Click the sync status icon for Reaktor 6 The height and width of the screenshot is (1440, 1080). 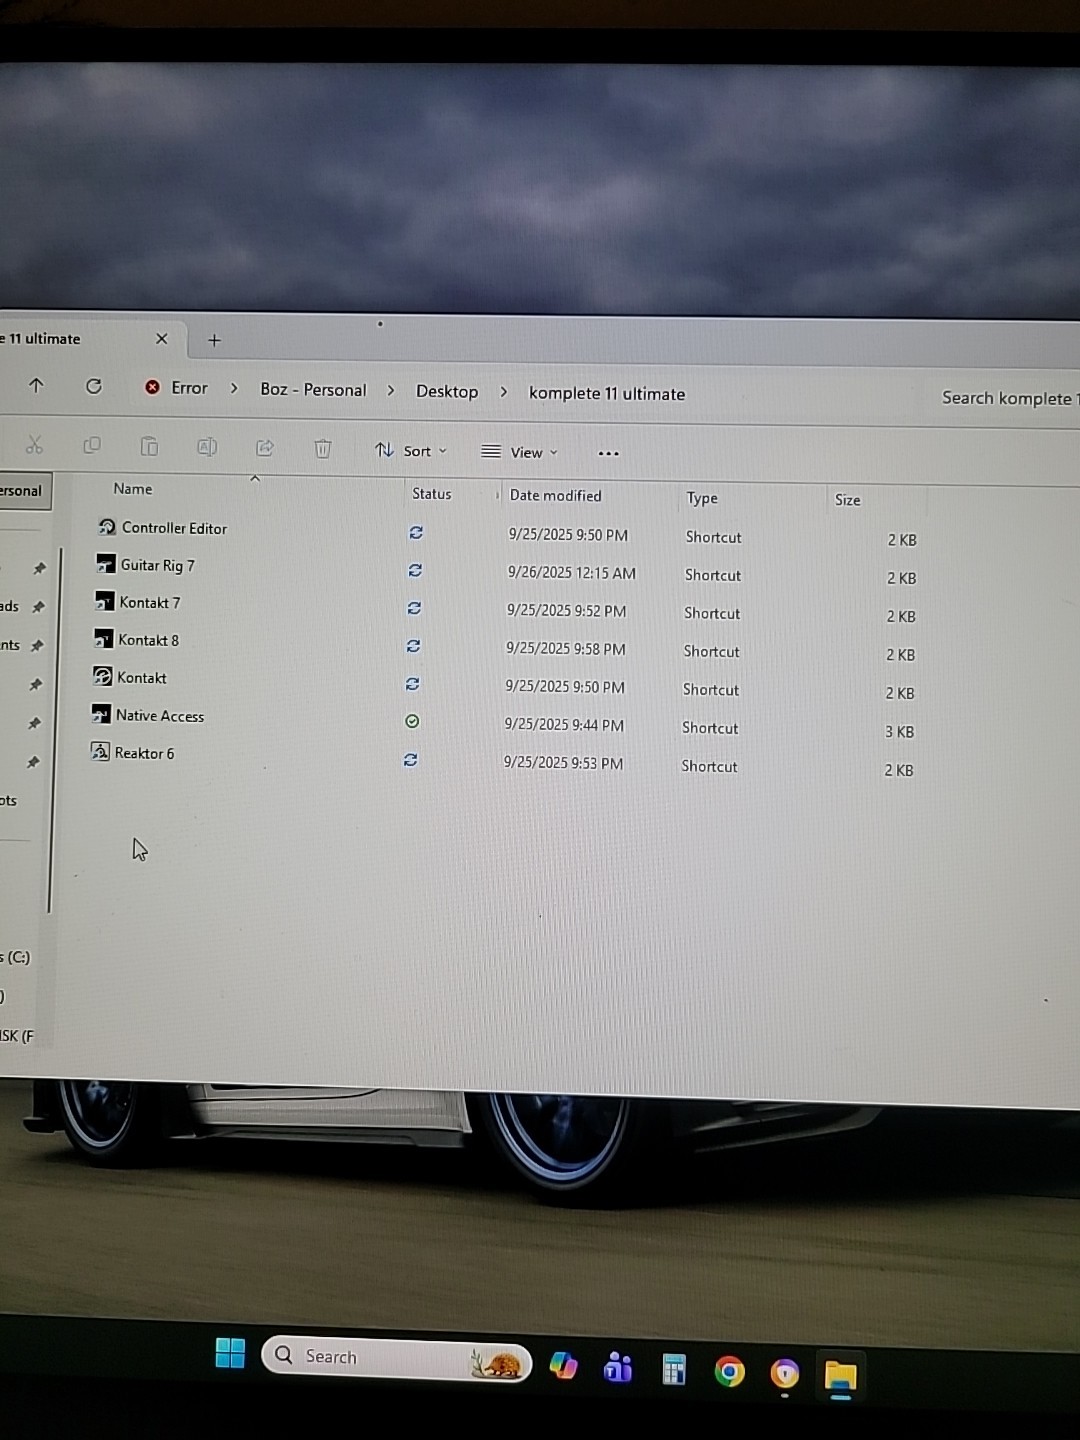[x=410, y=760]
